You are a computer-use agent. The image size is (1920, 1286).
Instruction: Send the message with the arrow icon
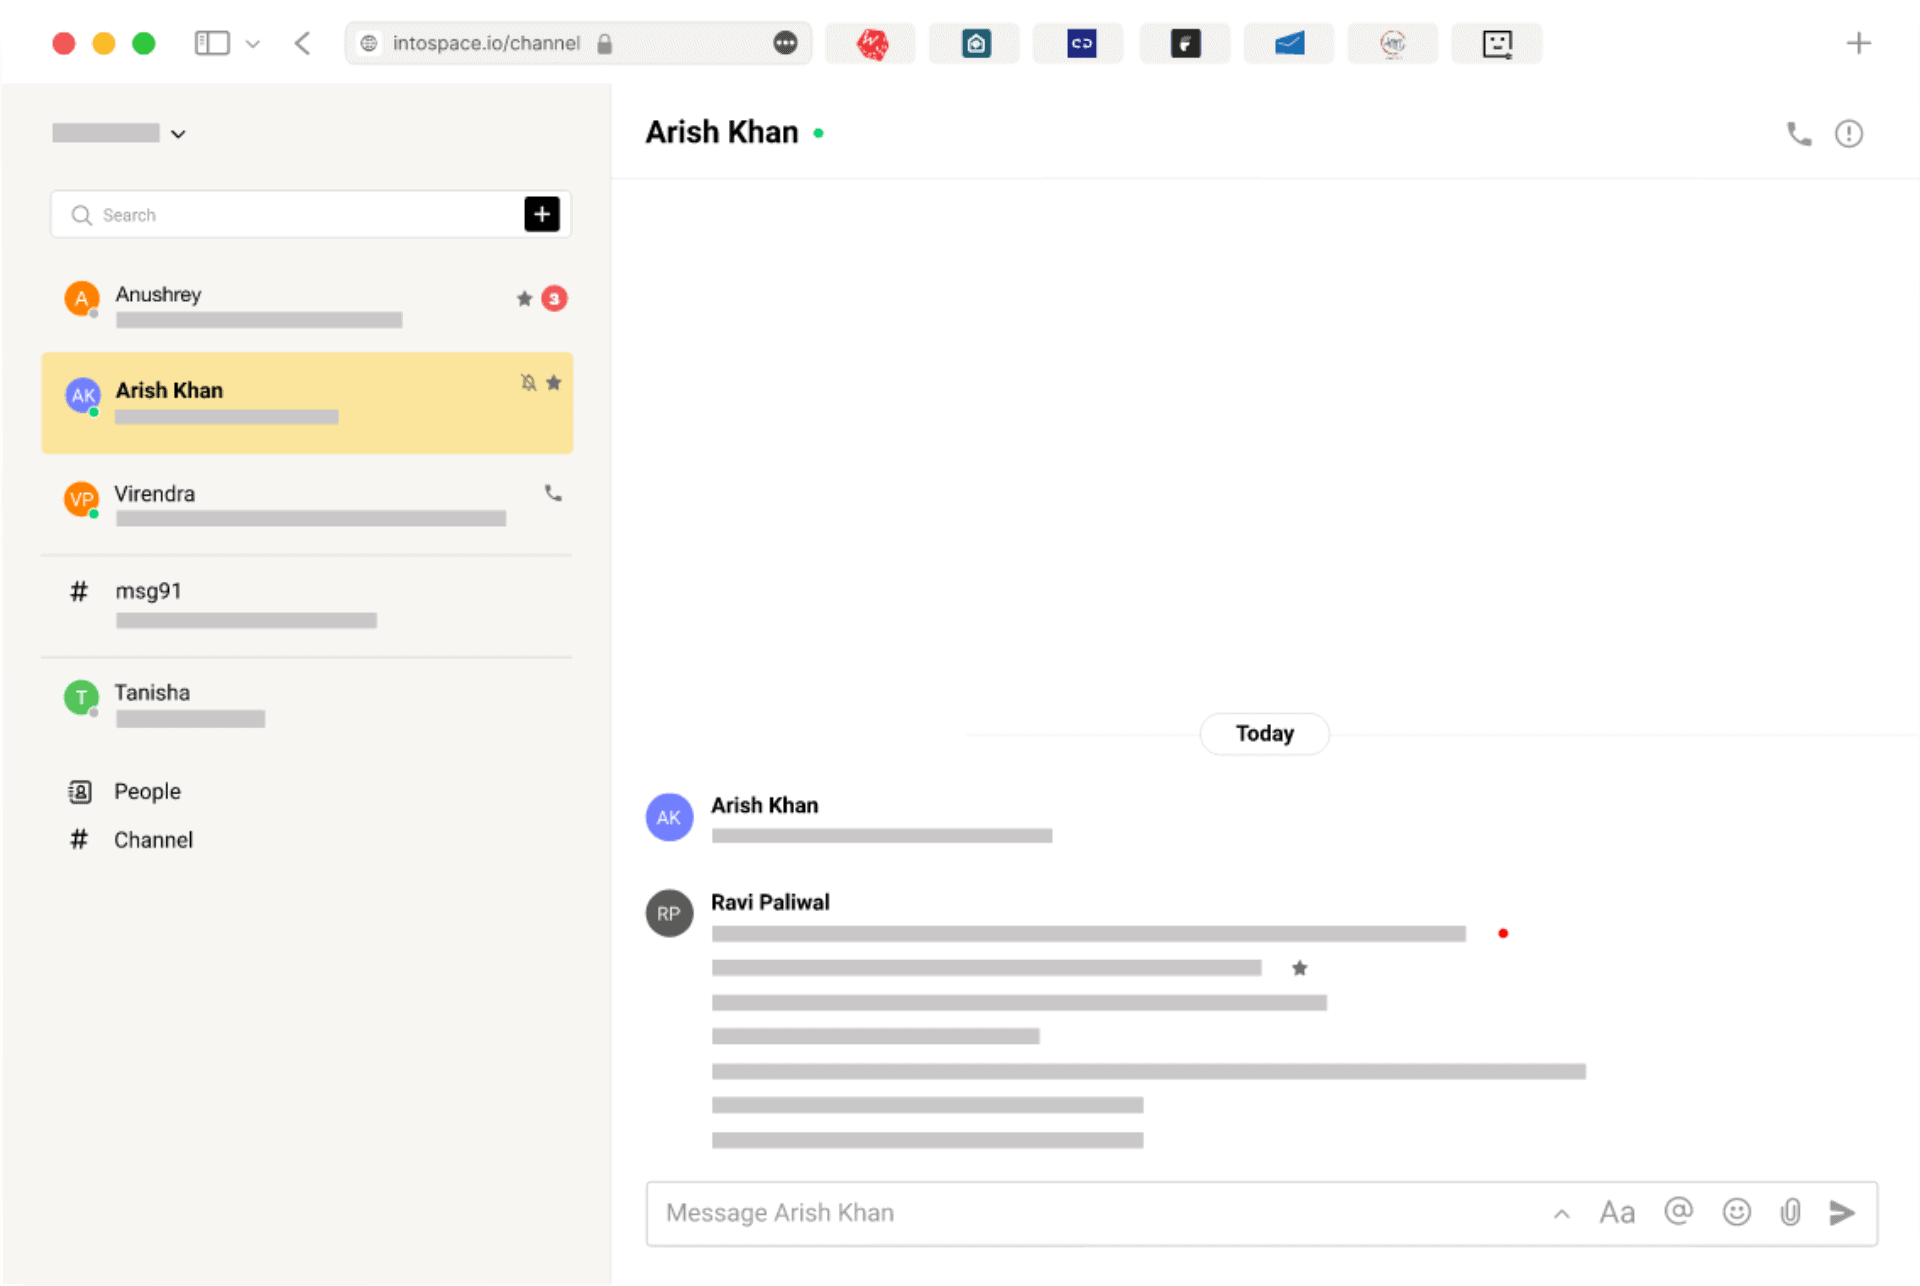click(1843, 1213)
